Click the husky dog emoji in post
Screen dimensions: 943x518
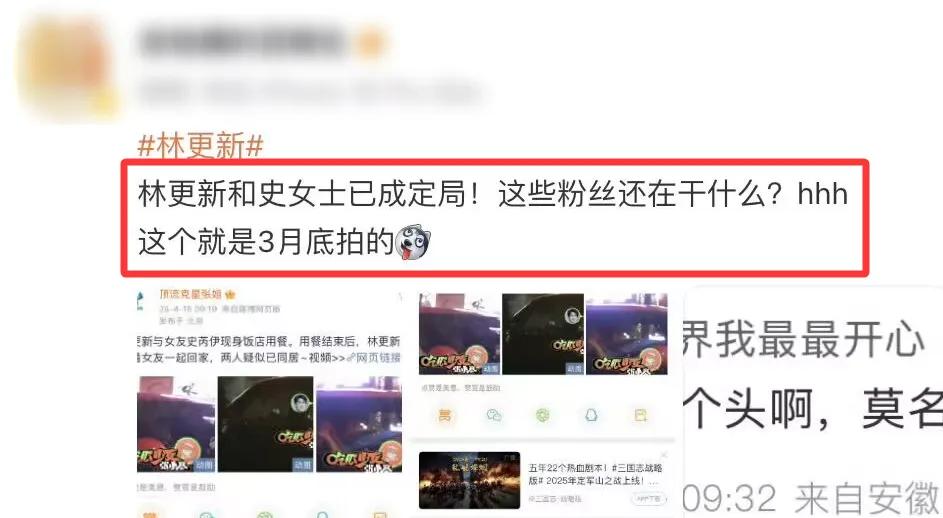pos(412,242)
